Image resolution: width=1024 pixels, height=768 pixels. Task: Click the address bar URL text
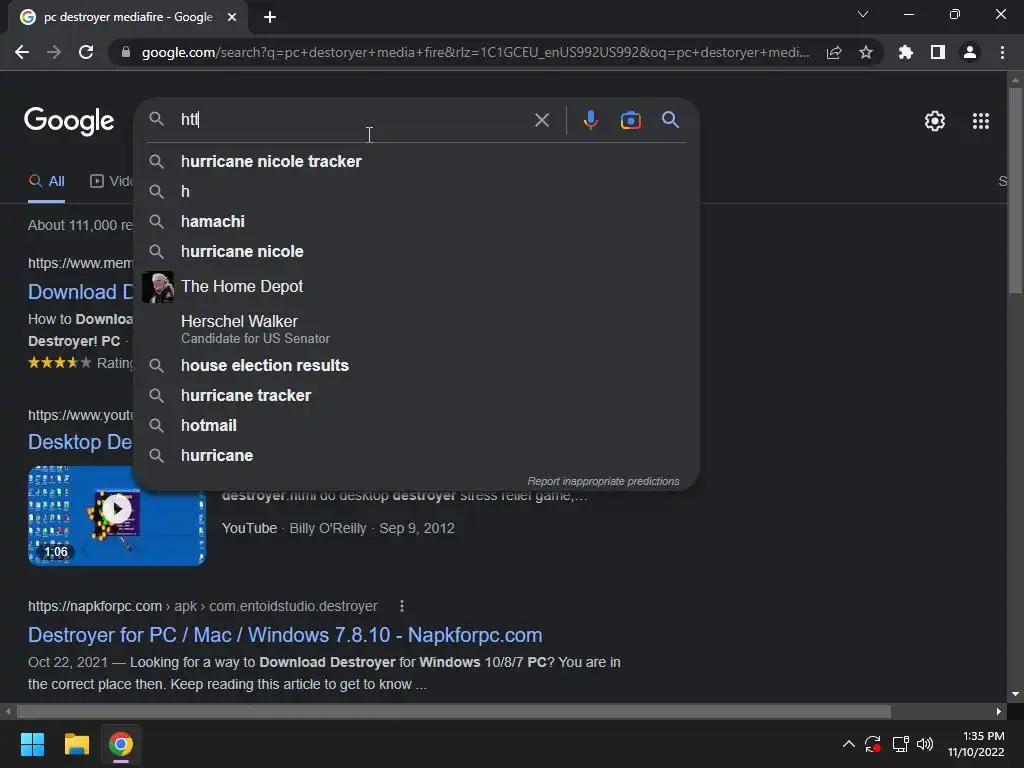coord(475,52)
